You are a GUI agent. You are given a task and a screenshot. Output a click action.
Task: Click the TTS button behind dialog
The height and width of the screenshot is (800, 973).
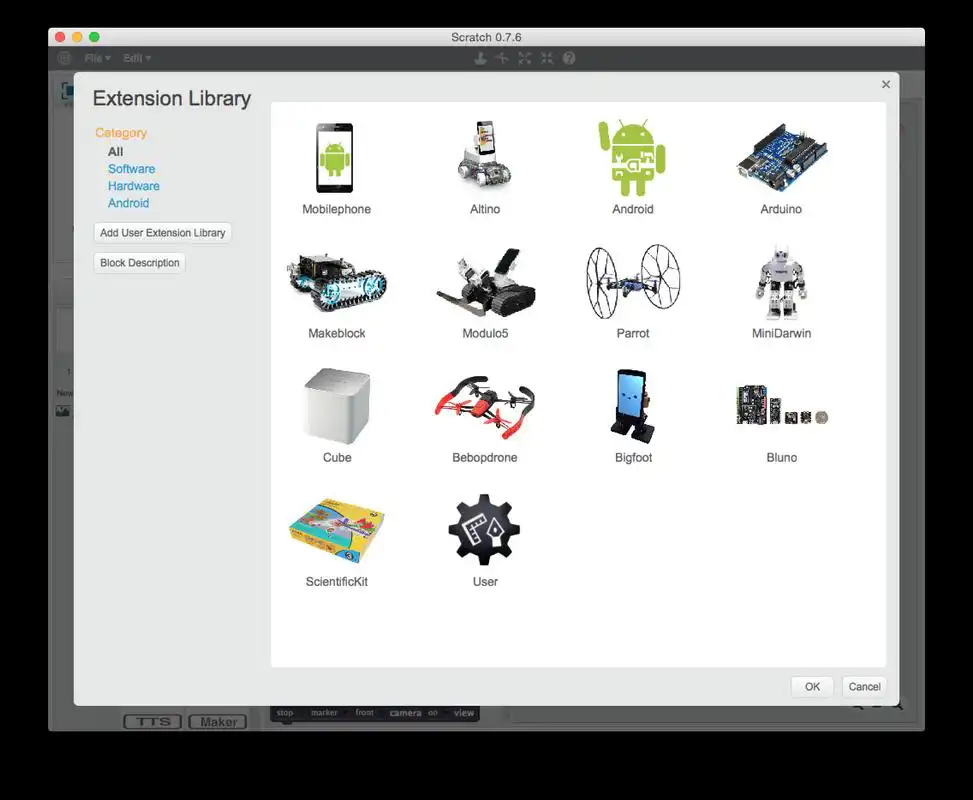point(153,722)
